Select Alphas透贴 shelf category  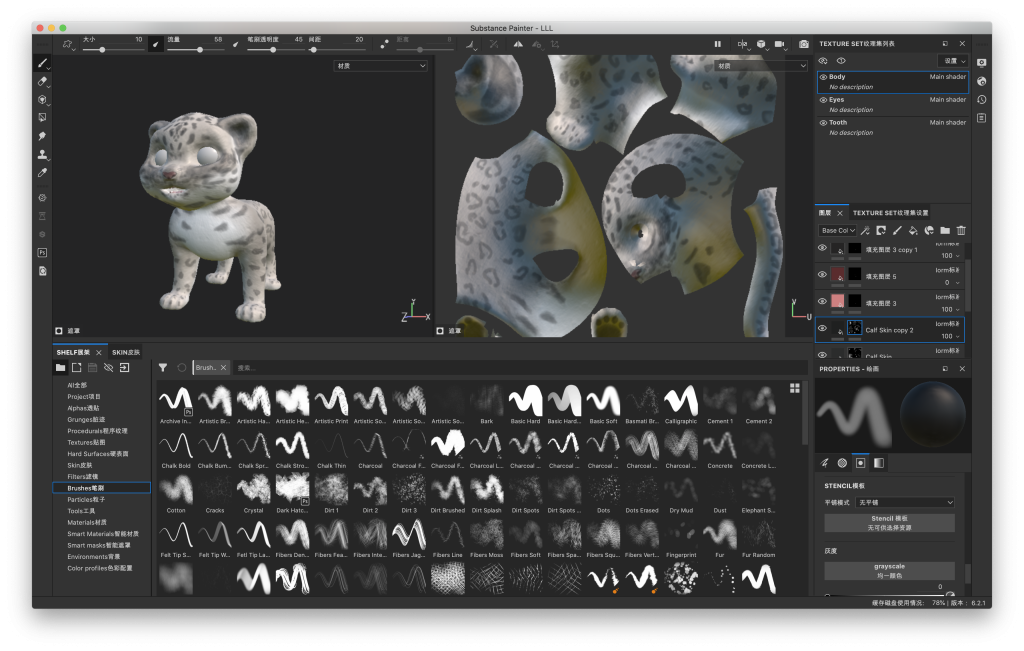click(x=85, y=408)
